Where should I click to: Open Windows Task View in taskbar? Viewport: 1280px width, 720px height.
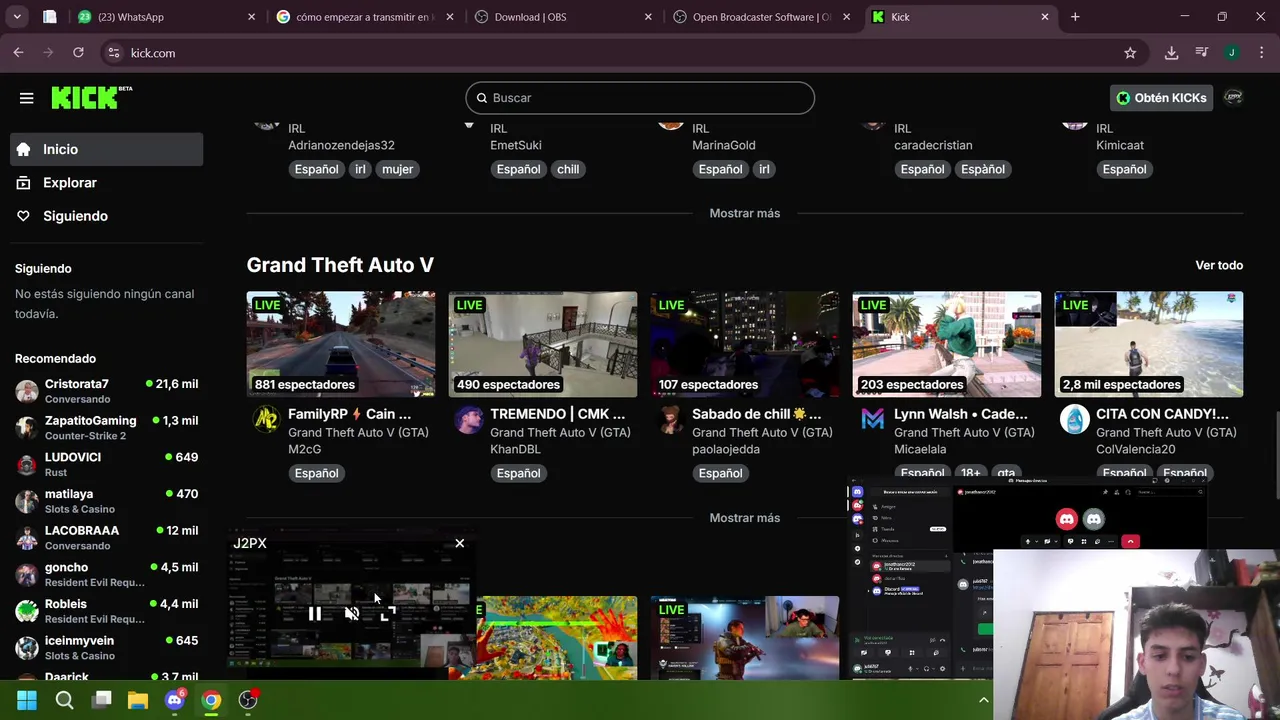(x=101, y=700)
